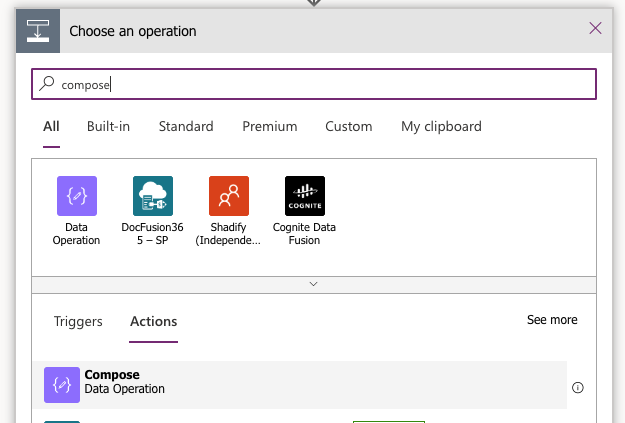Screen dimensions: 625x423
Task: Go to the Custom tab
Action: [x=348, y=127]
